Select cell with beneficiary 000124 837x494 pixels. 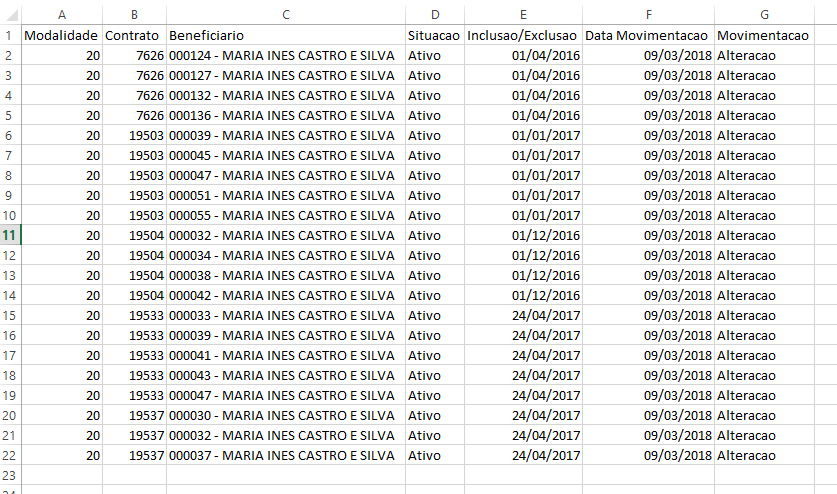[285, 55]
